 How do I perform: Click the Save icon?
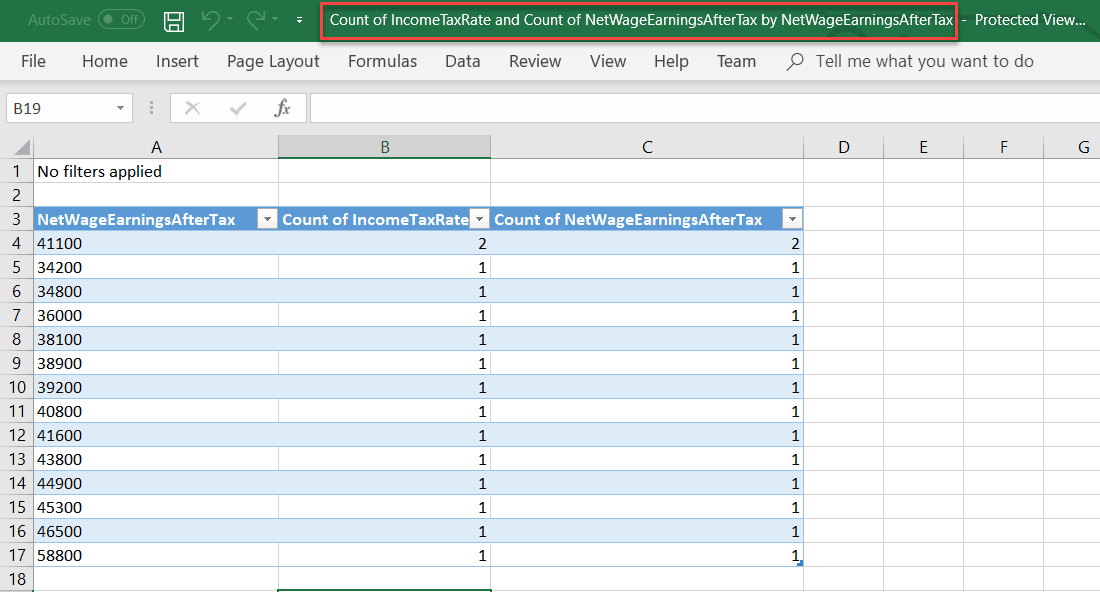click(x=173, y=20)
